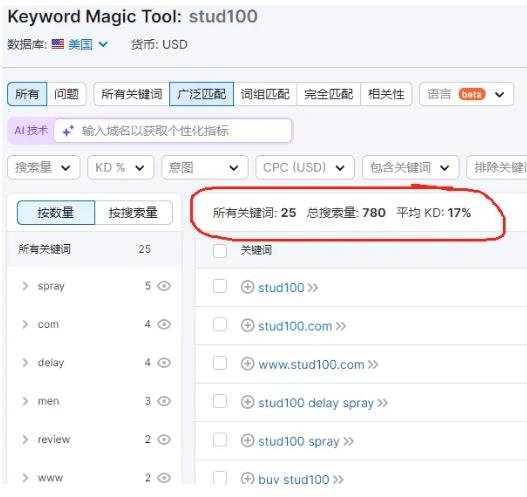Click the 关键词 column header
The width and height of the screenshot is (527, 497).
point(256,250)
